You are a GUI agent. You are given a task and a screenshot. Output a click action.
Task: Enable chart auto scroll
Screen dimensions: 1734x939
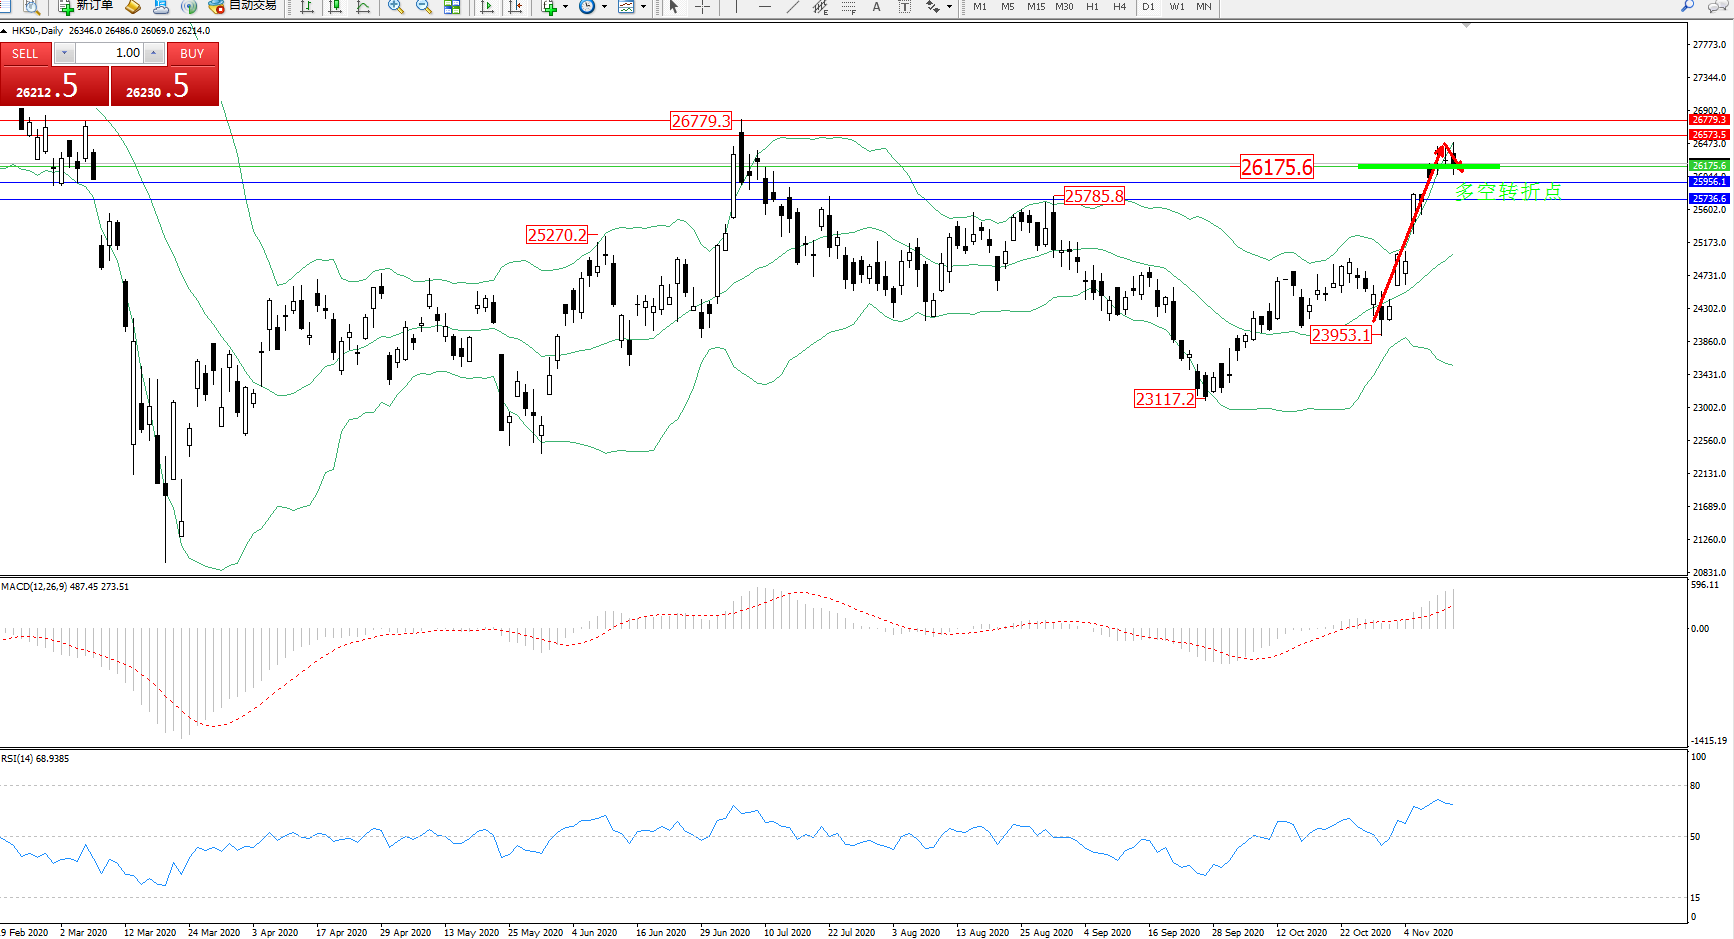[x=487, y=7]
